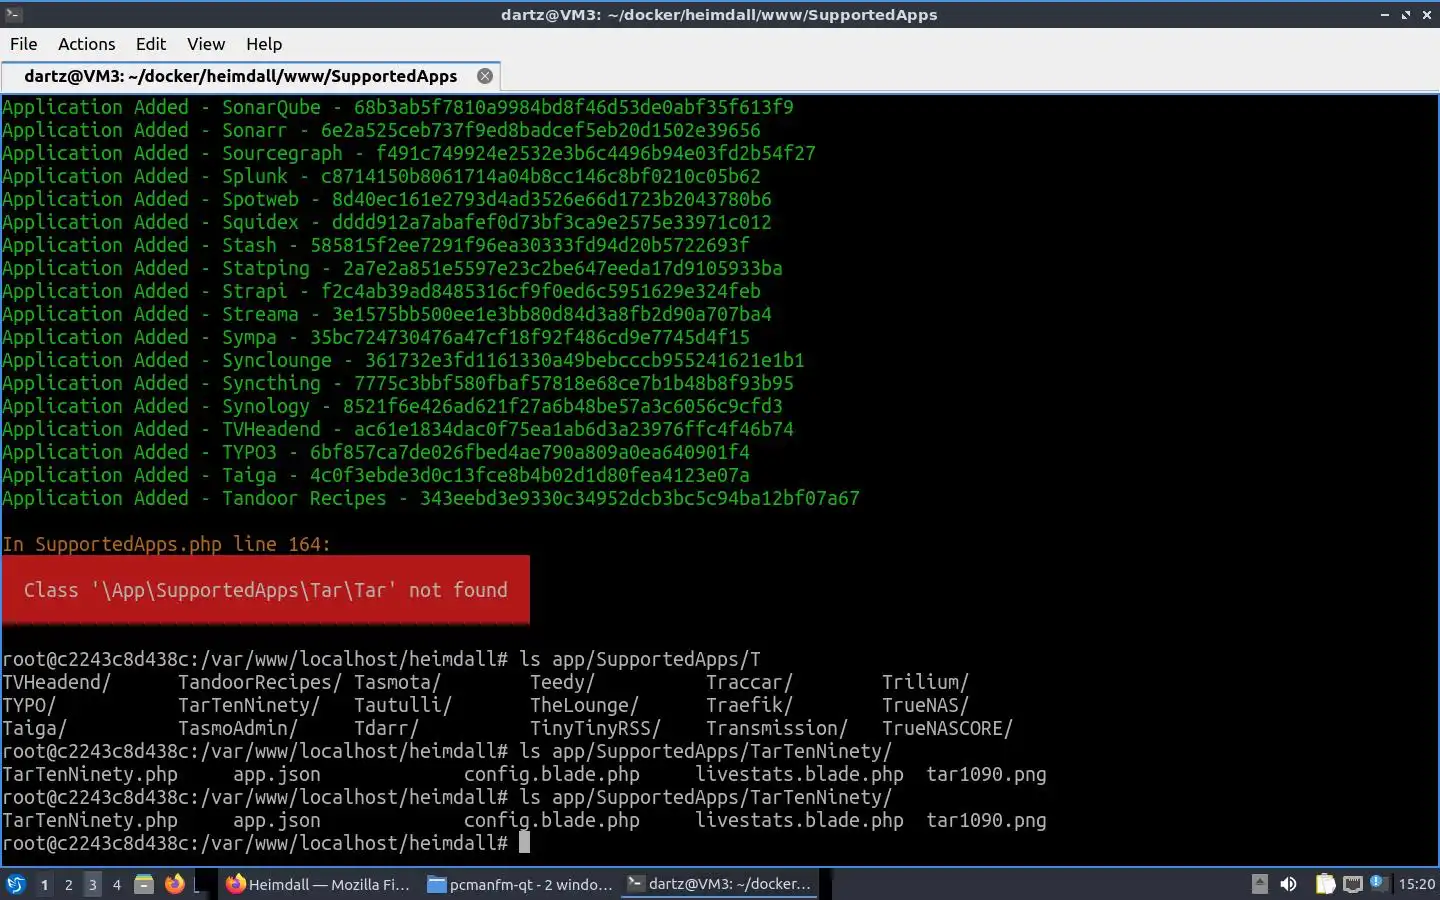Switch to pcmanfm-qt taskbar window
Image resolution: width=1440 pixels, height=900 pixels.
(x=520, y=884)
